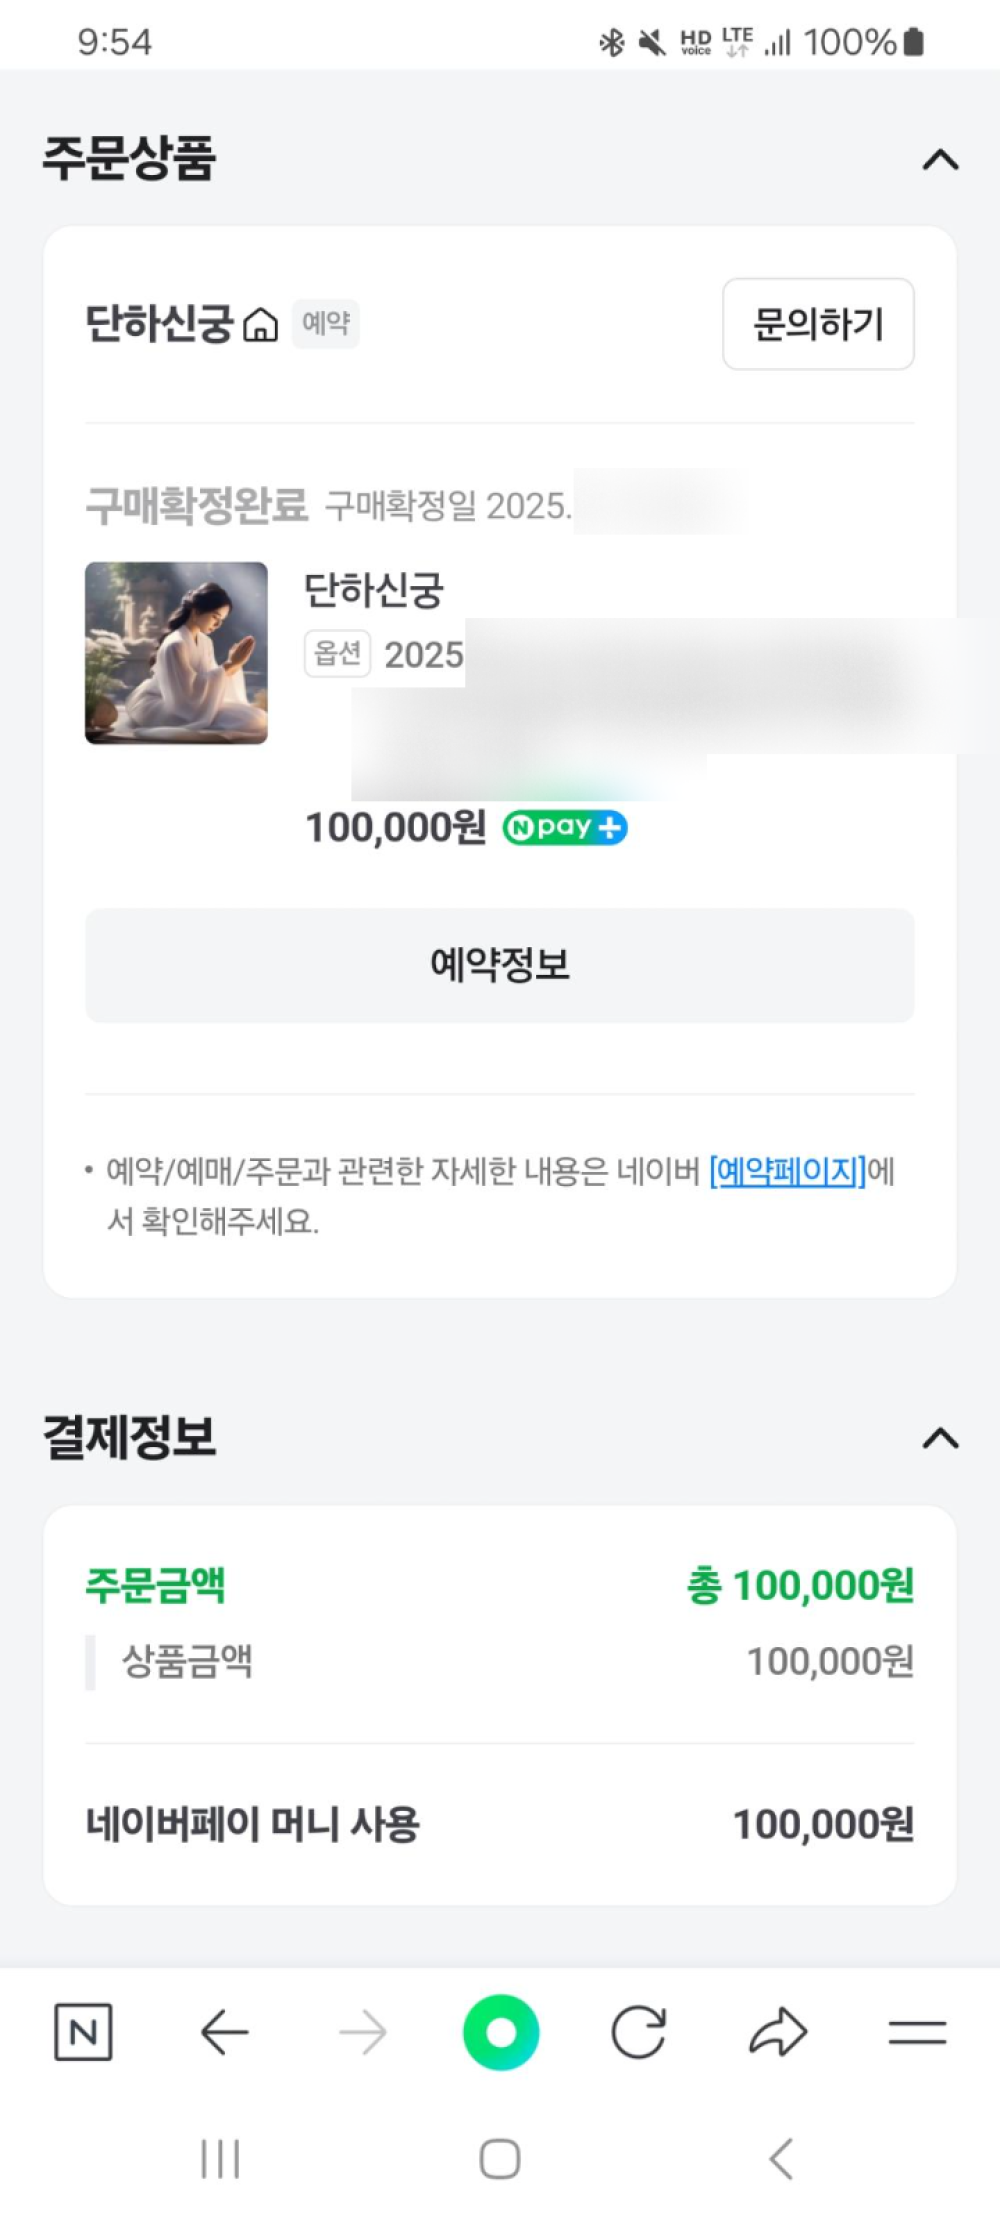Tap the Android system back chevron
Image resolution: width=1000 pixels, height=2222 pixels.
click(781, 2158)
